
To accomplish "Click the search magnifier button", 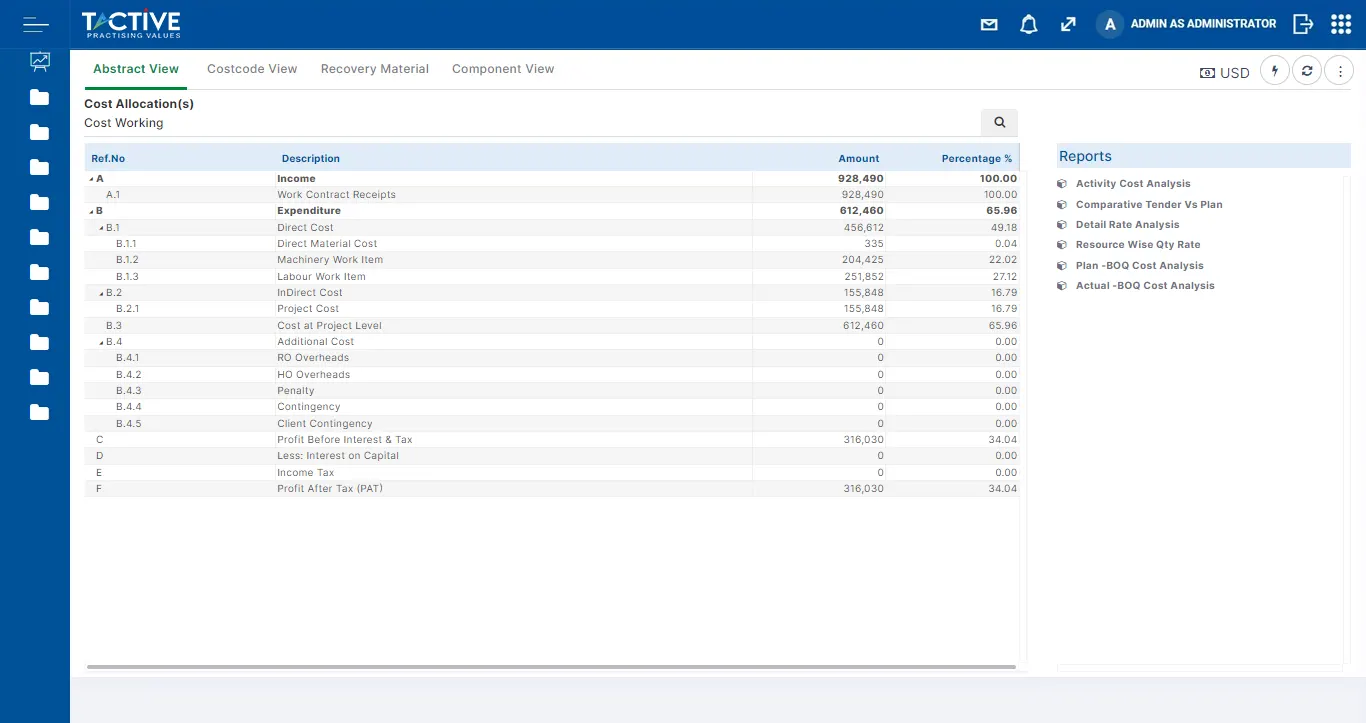I will pos(999,122).
